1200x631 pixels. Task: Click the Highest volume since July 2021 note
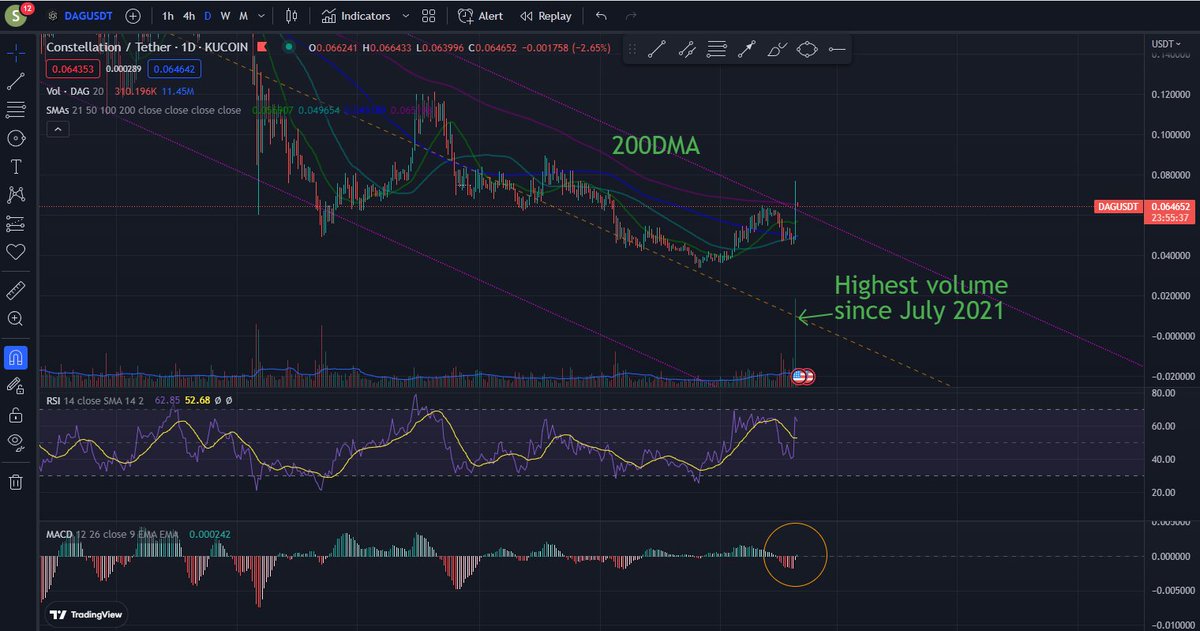(919, 298)
